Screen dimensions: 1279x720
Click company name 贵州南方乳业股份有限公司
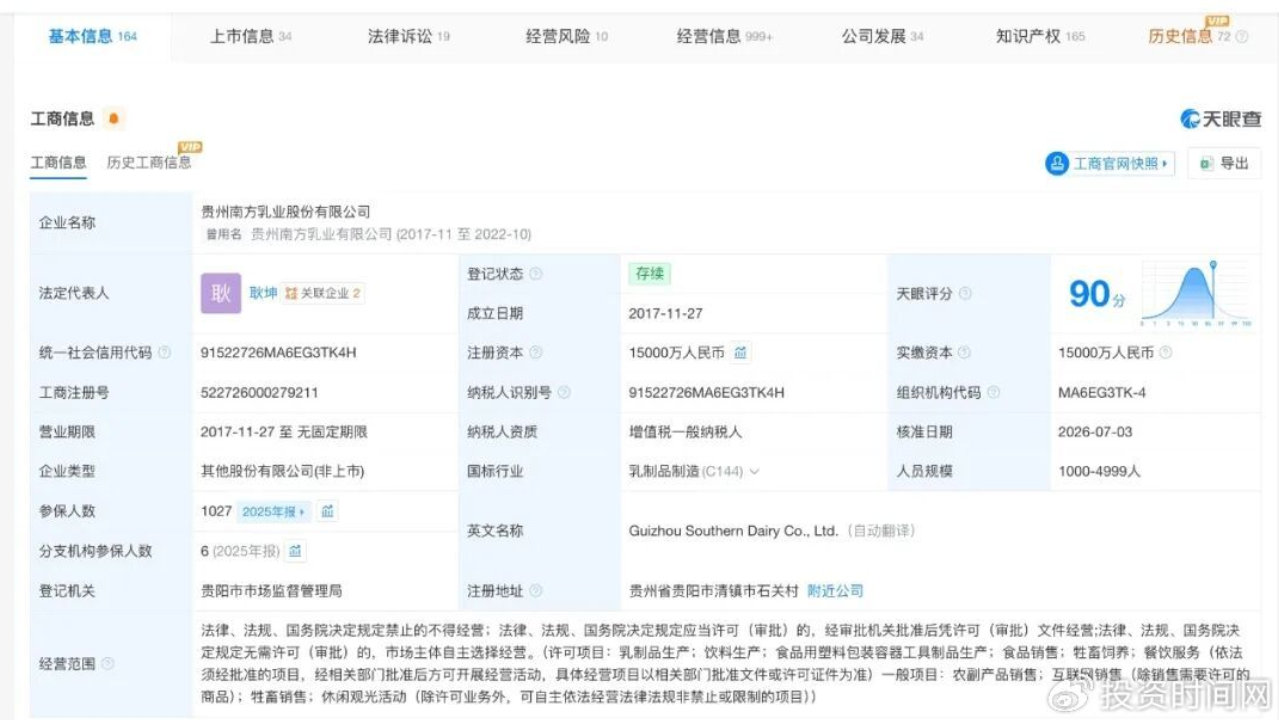click(286, 212)
